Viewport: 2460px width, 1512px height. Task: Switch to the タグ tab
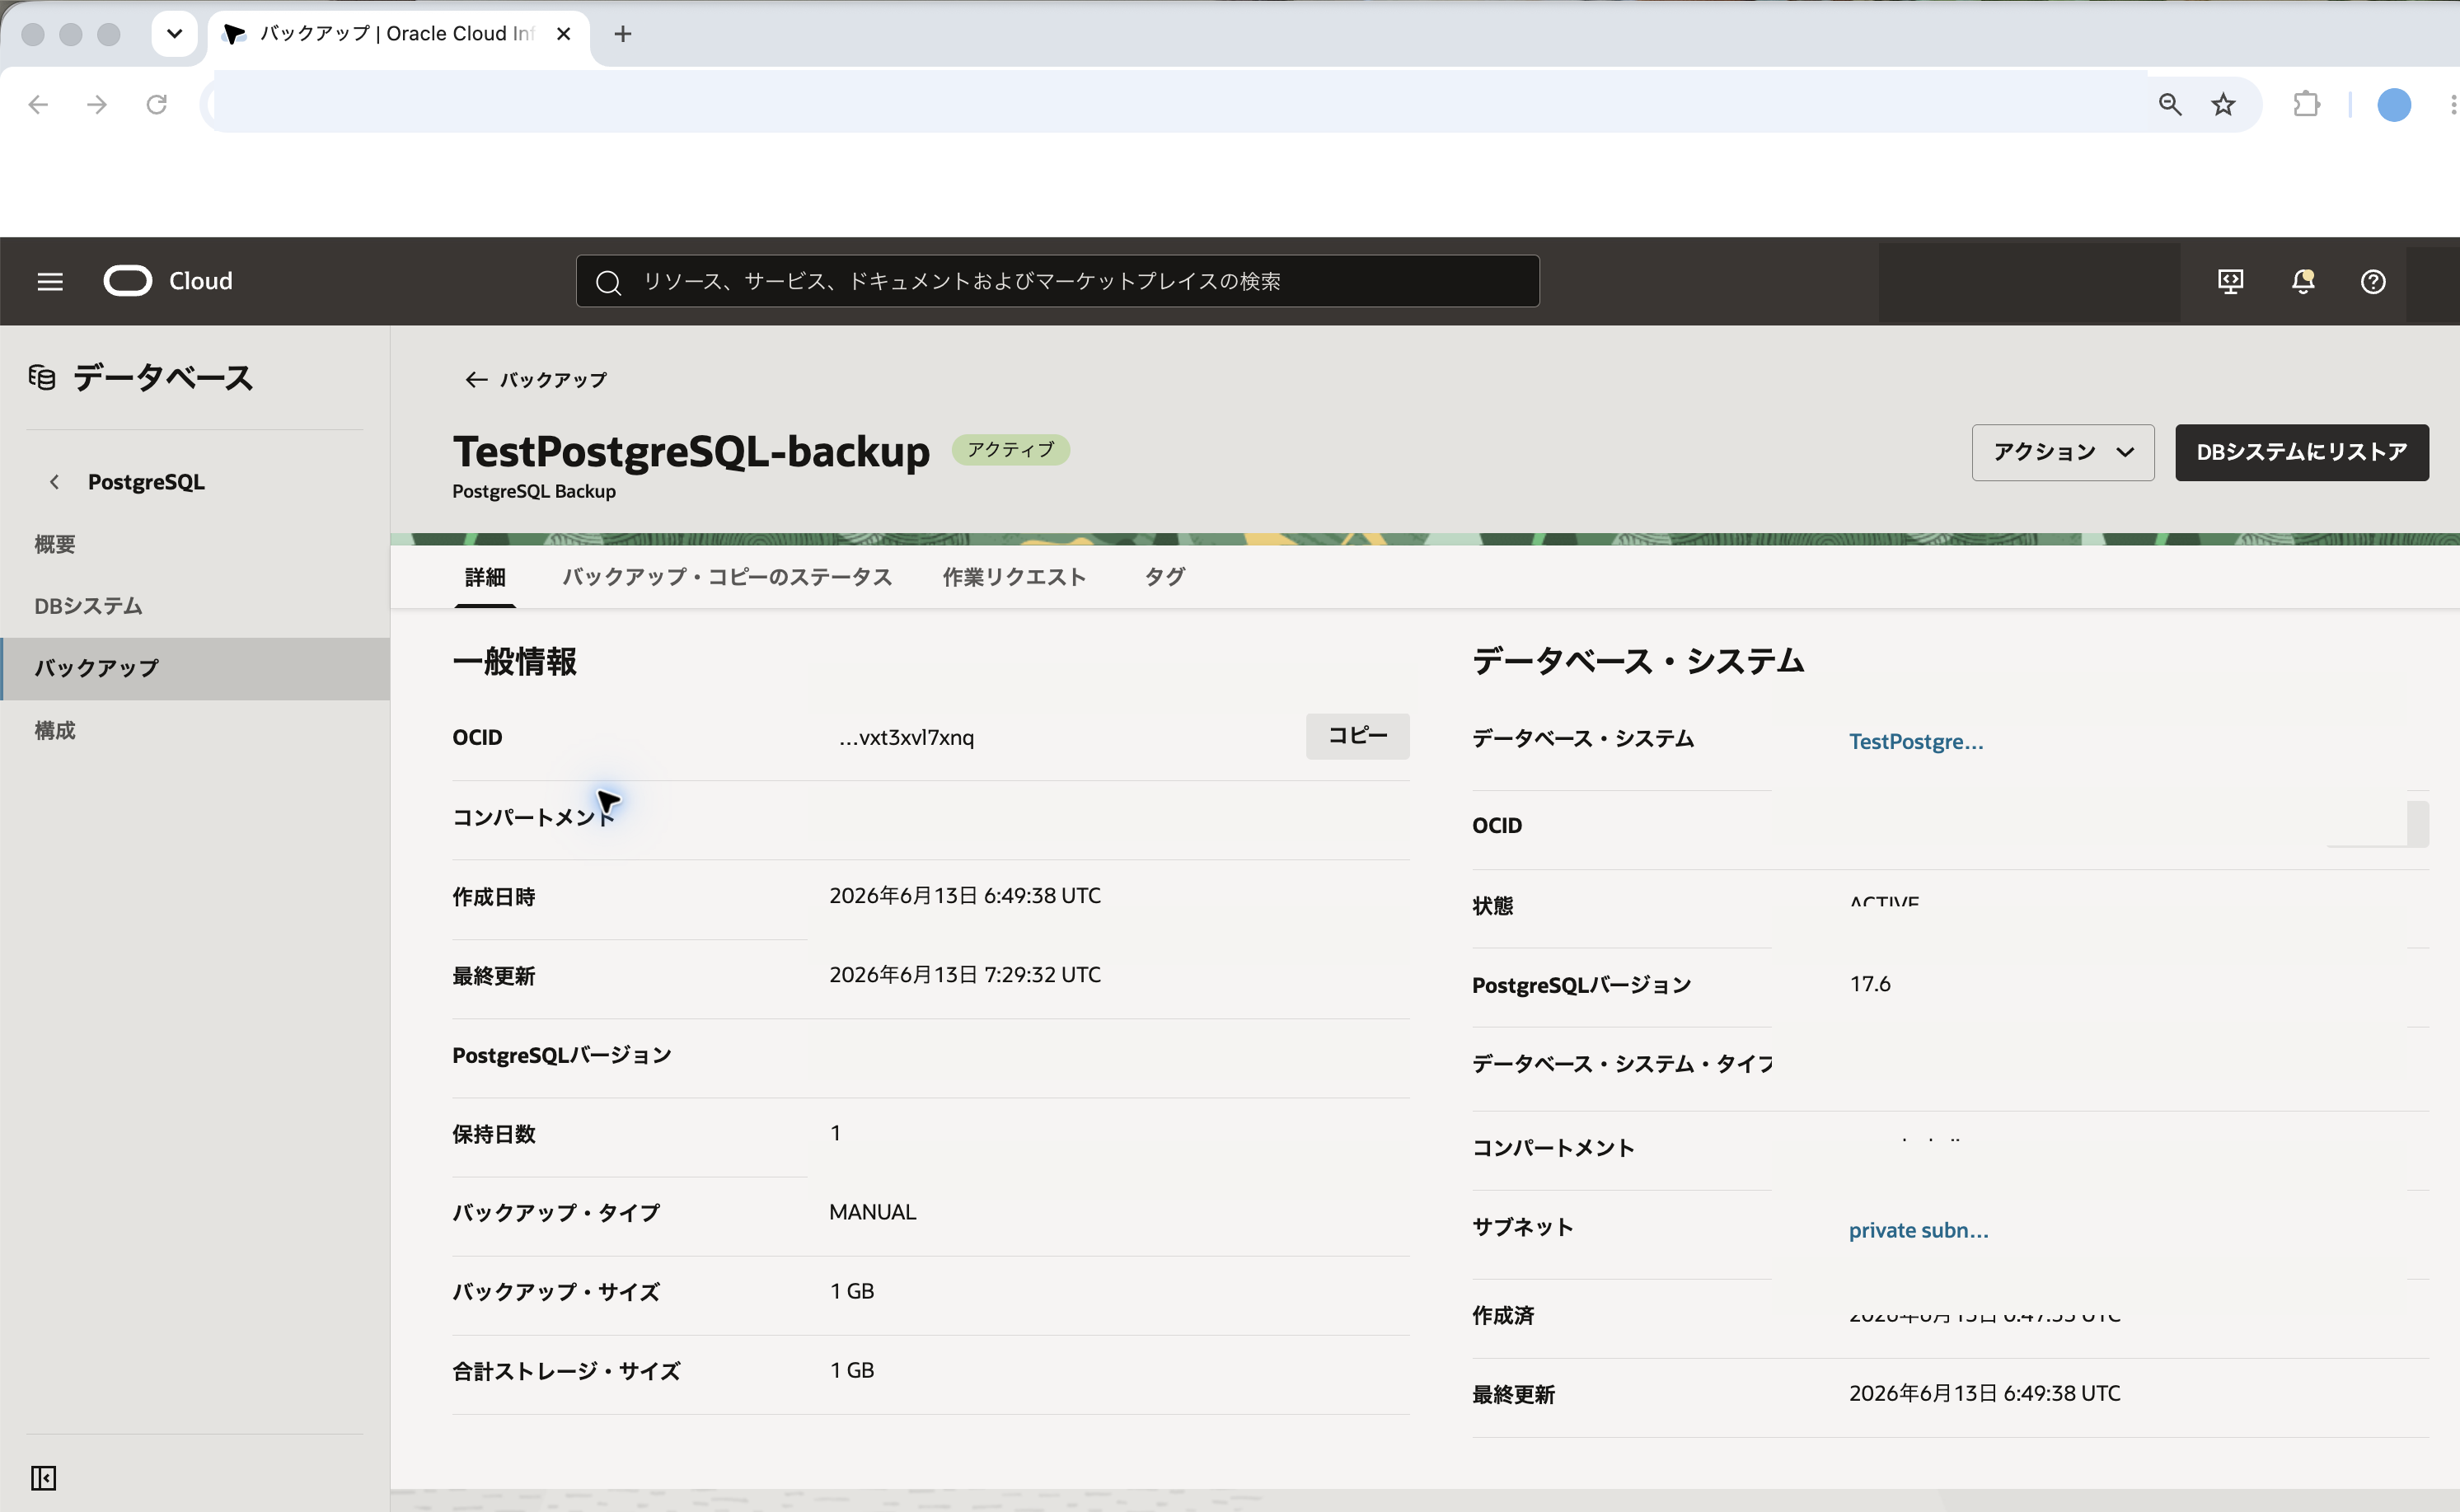[1165, 577]
